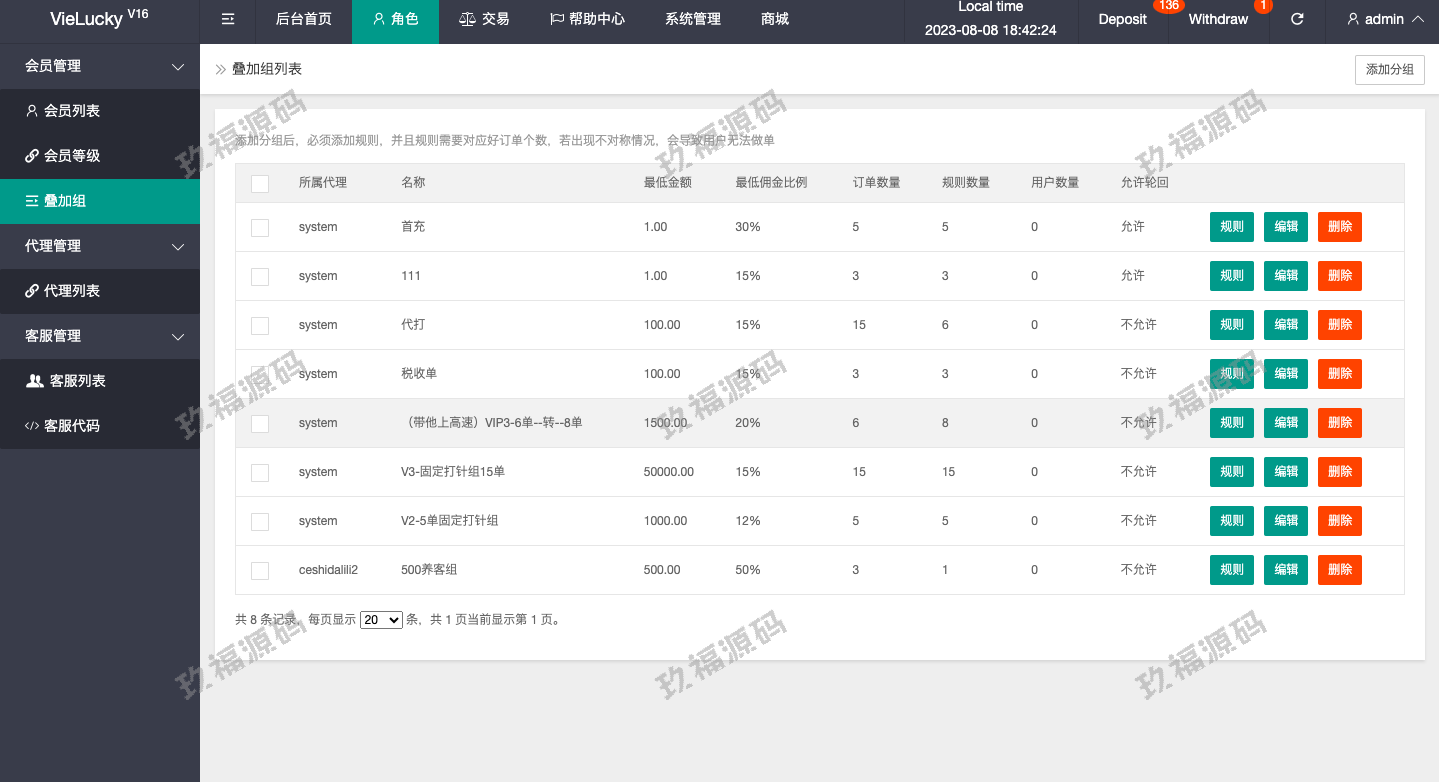The width and height of the screenshot is (1439, 782).
Task: Select the checkbox for 500养客组 row
Action: coord(260,570)
